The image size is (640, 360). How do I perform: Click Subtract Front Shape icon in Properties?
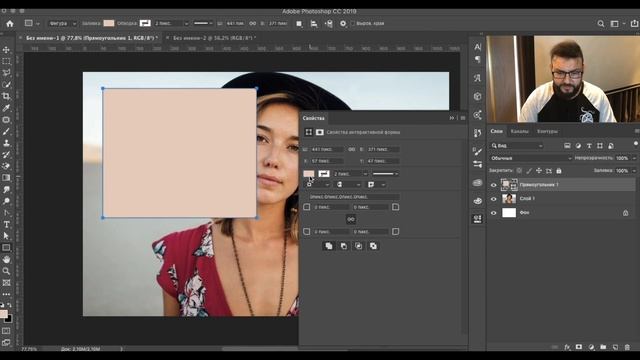344,246
